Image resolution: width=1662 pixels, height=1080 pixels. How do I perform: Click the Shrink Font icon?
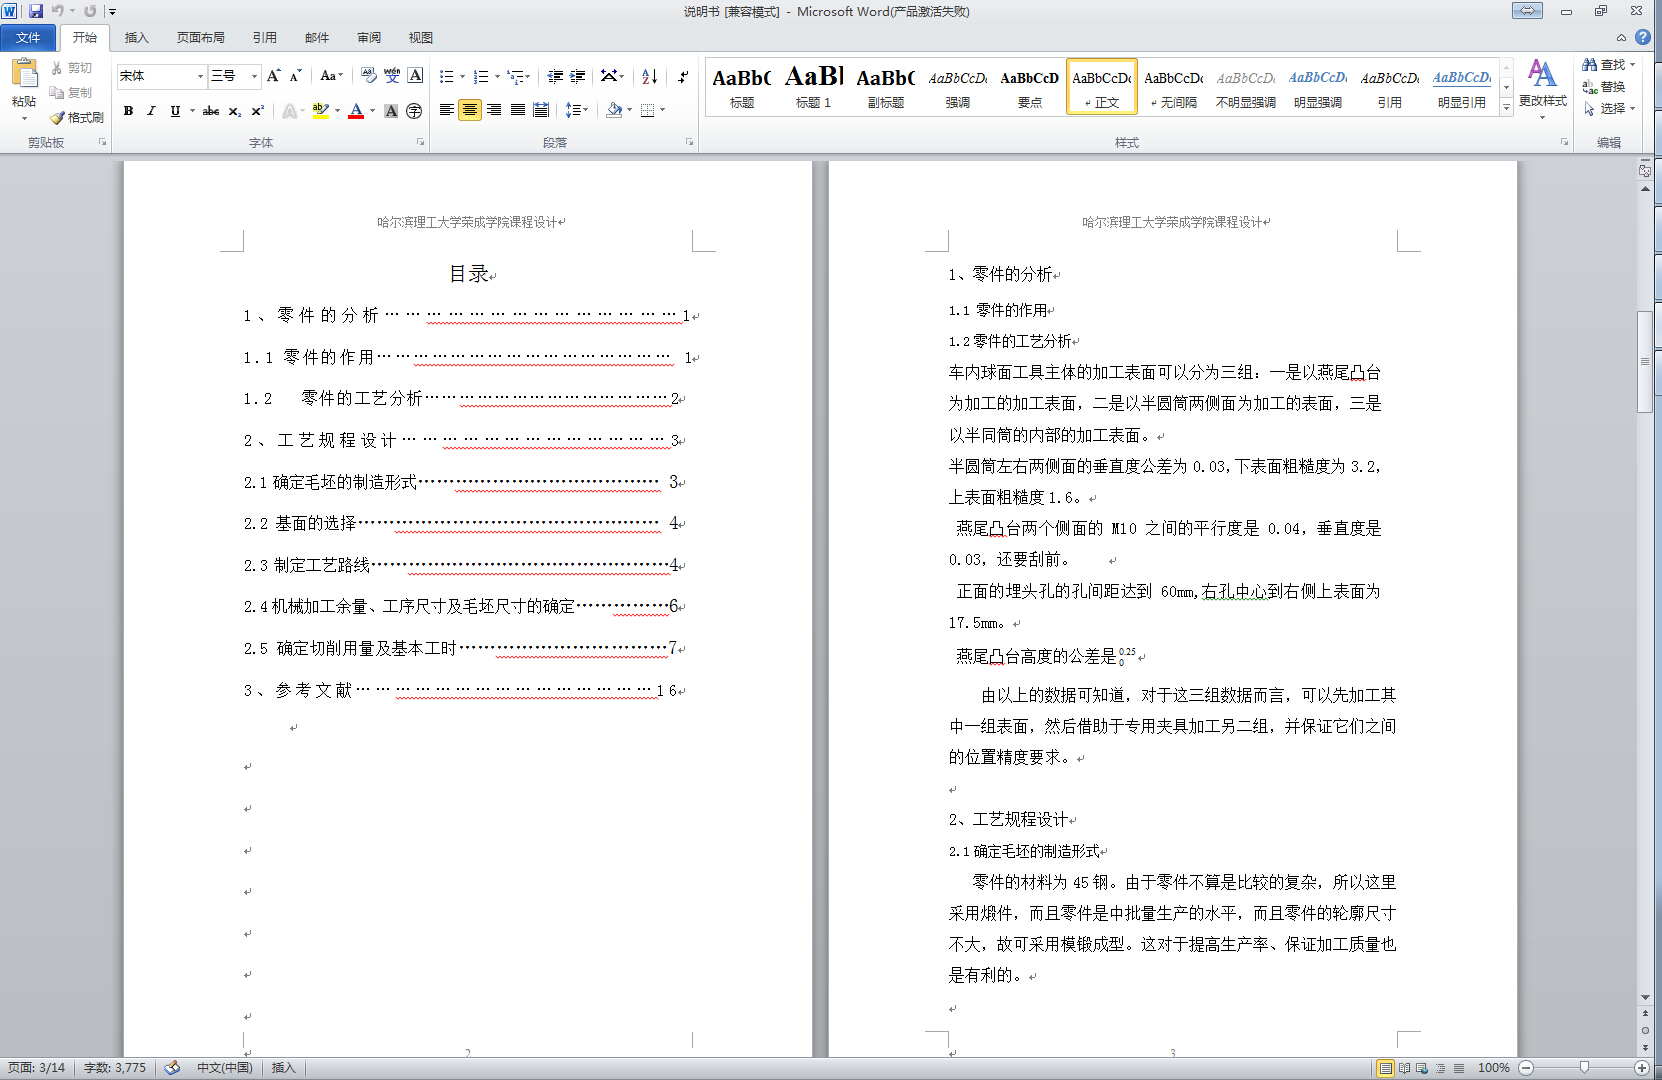pyautogui.click(x=295, y=76)
